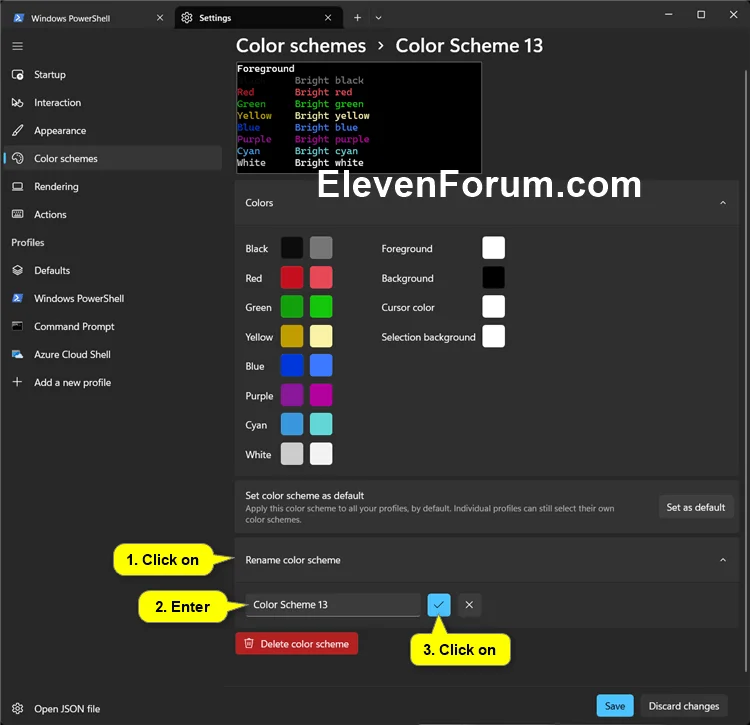750x725 pixels.
Task: Confirm rename with the checkmark button
Action: click(439, 604)
